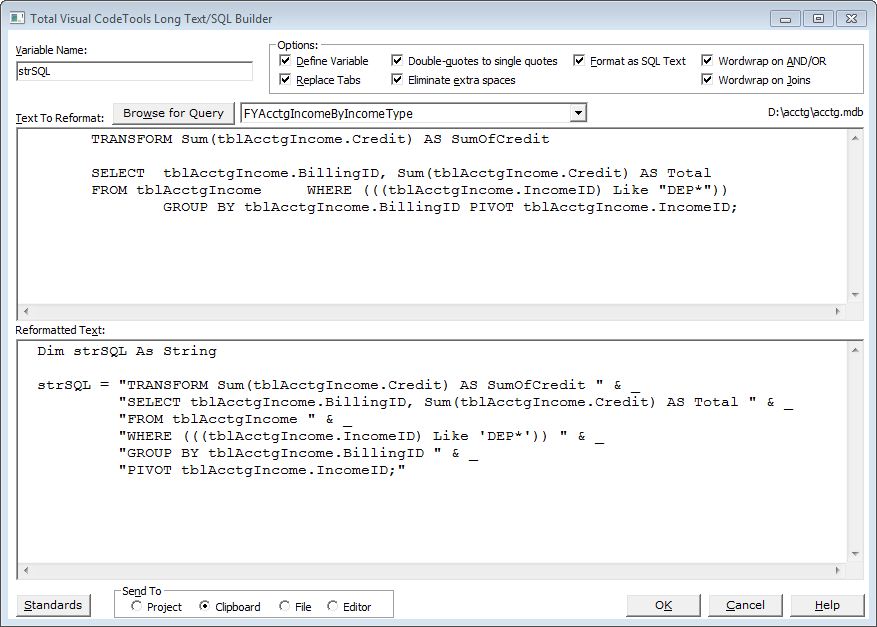877x627 pixels.
Task: Open Help for the SQL Builder
Action: pyautogui.click(x=827, y=605)
